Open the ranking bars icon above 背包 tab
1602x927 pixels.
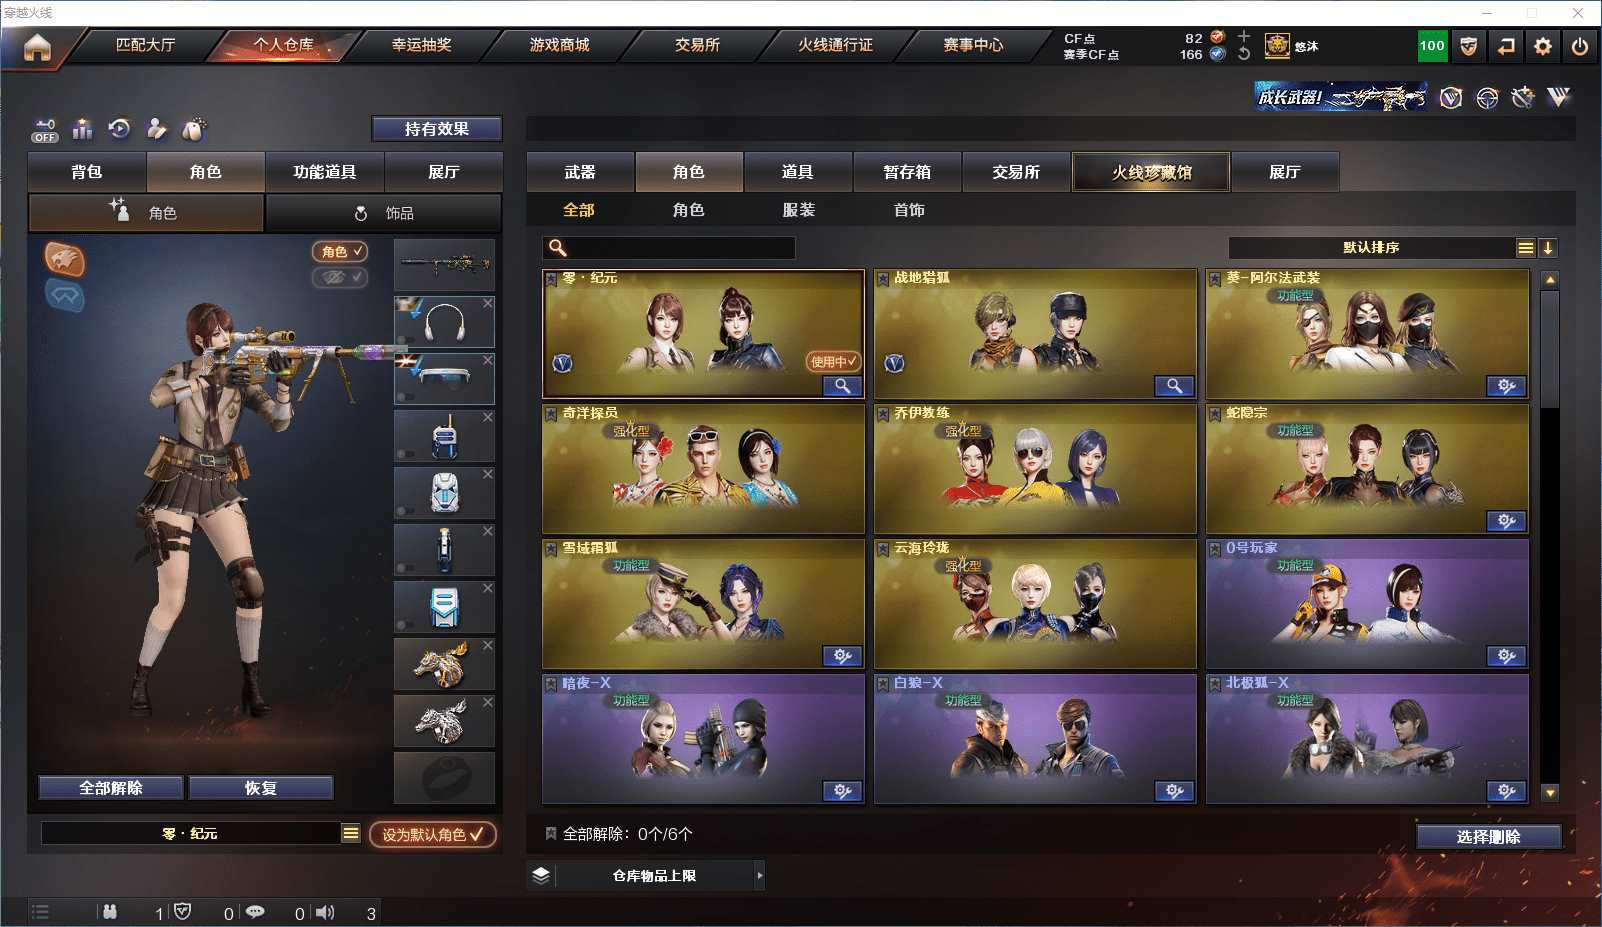(82, 129)
